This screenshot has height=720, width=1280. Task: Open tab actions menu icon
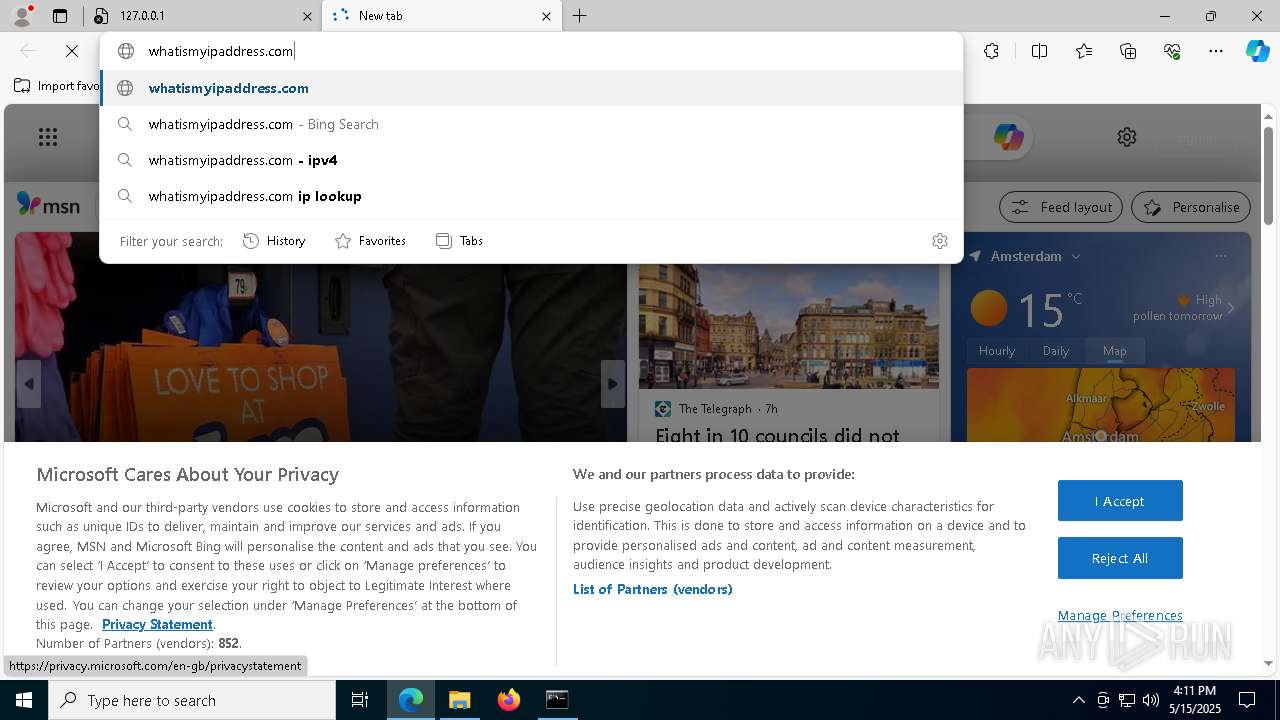click(60, 16)
